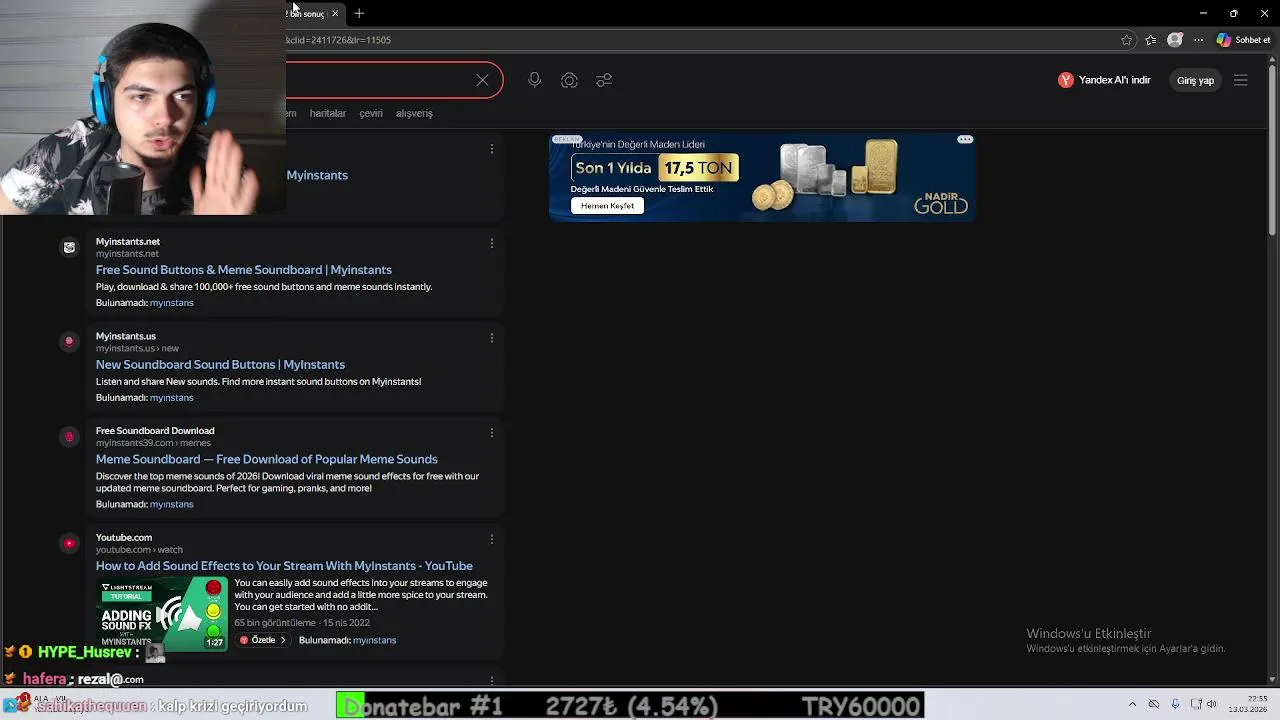Image resolution: width=1280 pixels, height=720 pixels.
Task: Close the current browser tab
Action: tap(335, 13)
